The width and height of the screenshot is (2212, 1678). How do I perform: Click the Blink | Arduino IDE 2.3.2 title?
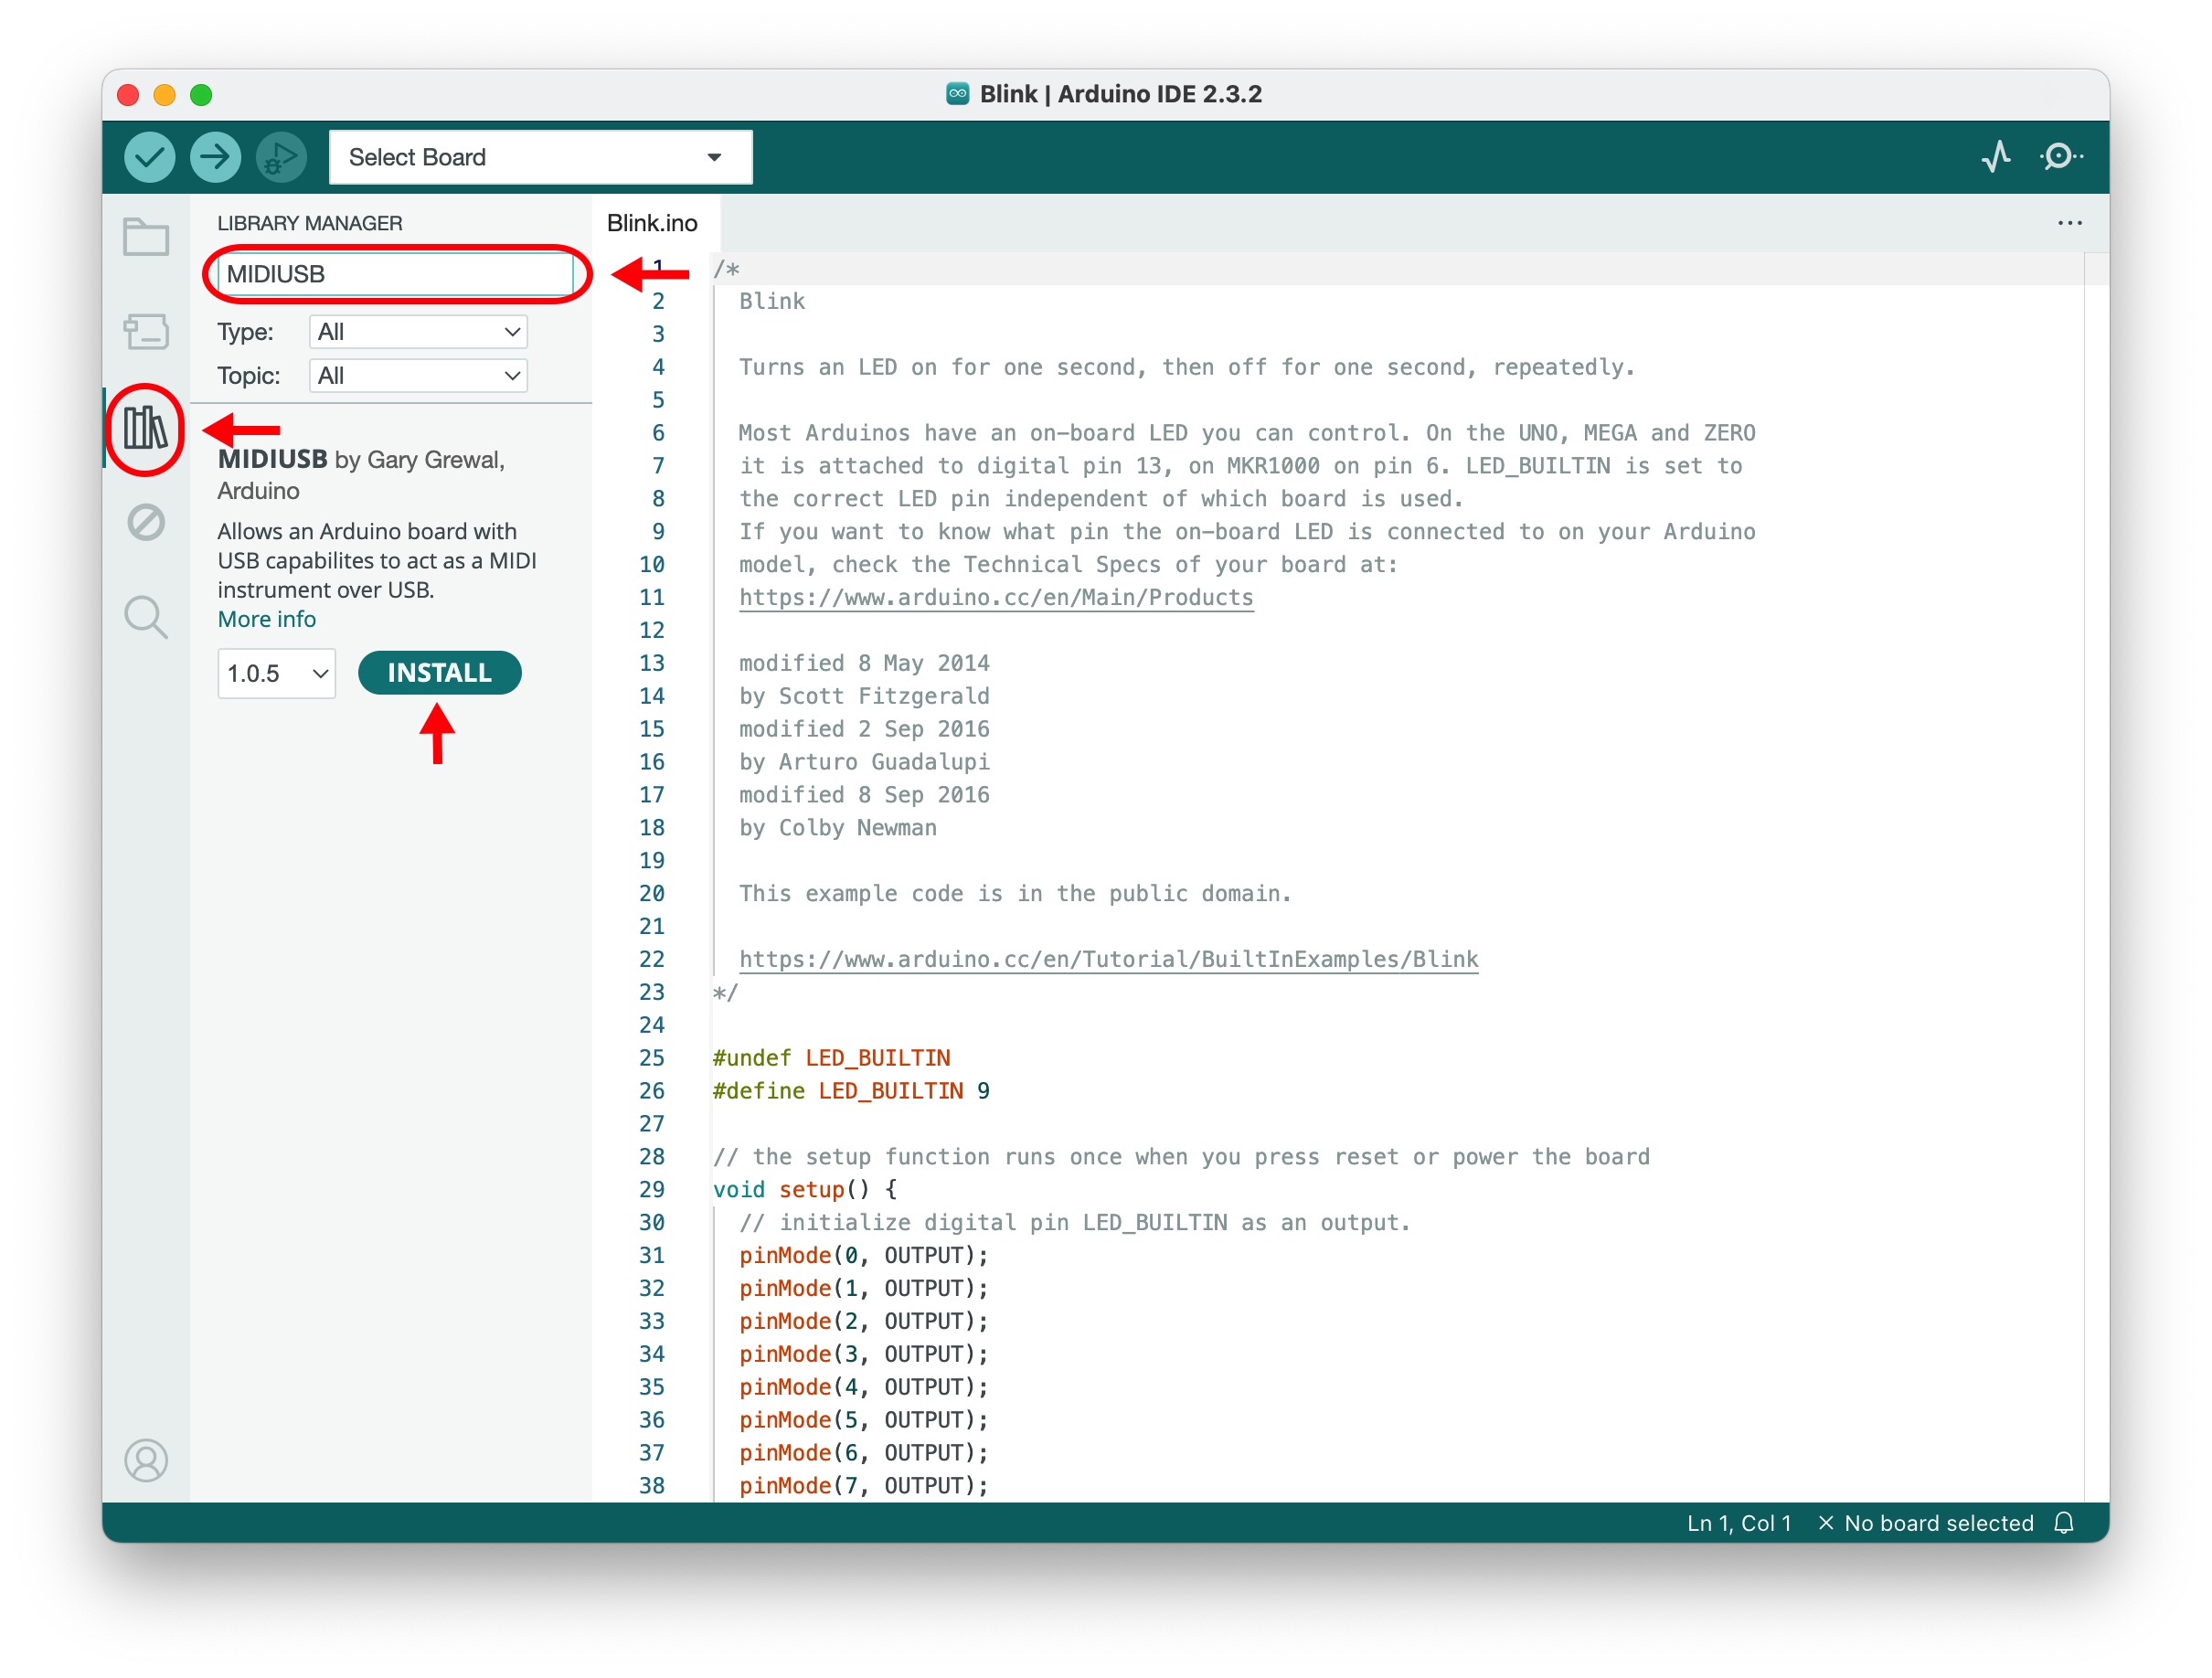1120,94
